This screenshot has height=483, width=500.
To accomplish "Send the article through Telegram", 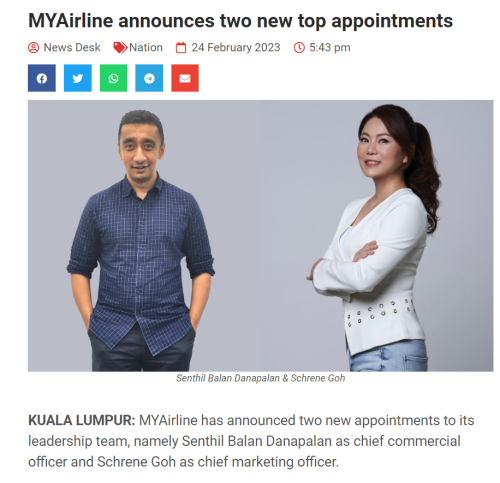I will [x=149, y=78].
